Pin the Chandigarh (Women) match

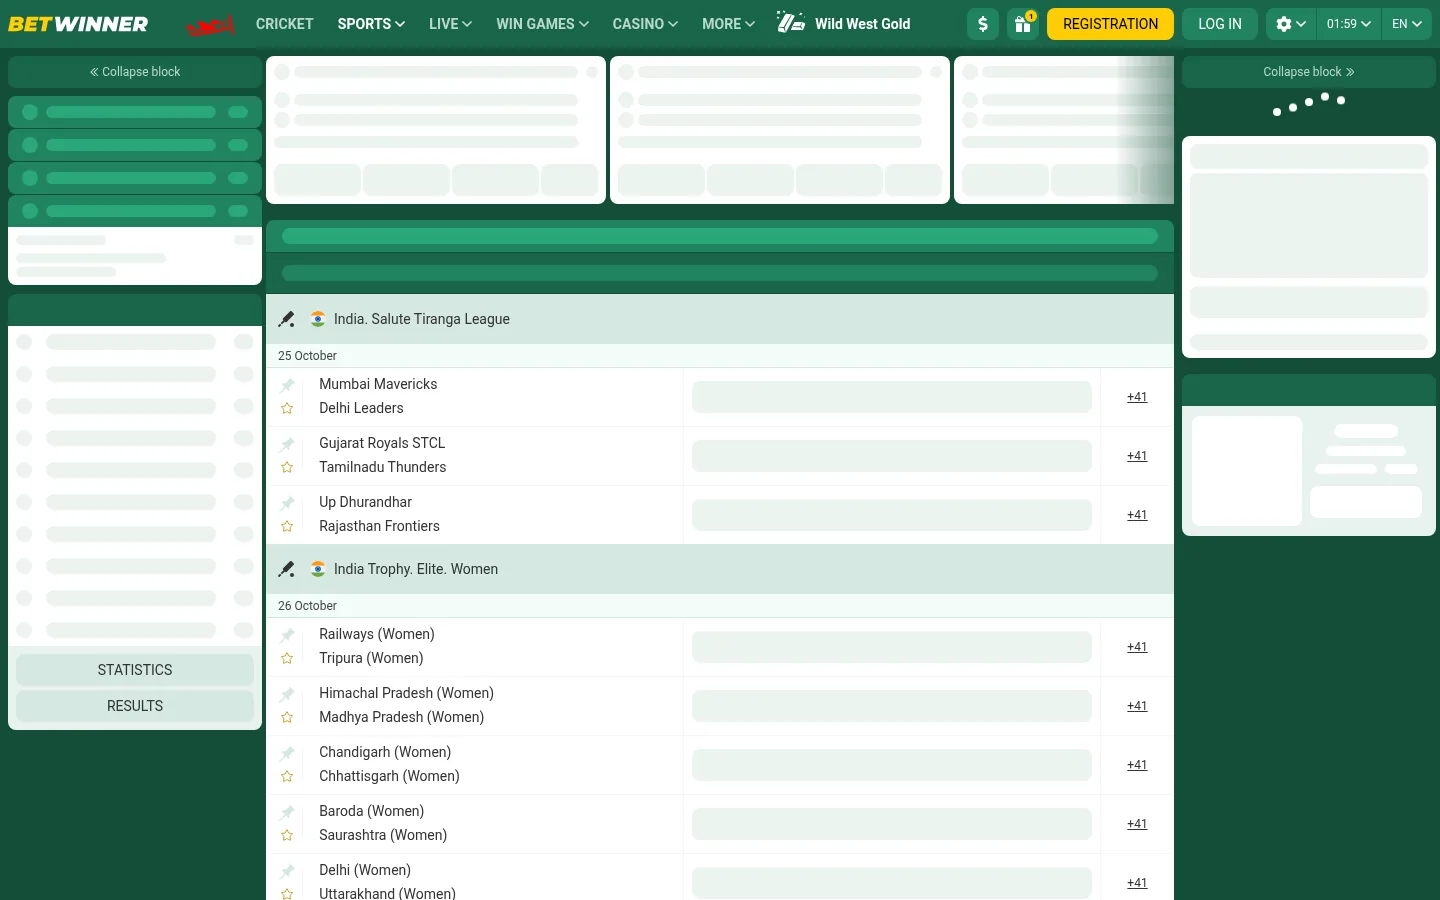[x=287, y=753]
